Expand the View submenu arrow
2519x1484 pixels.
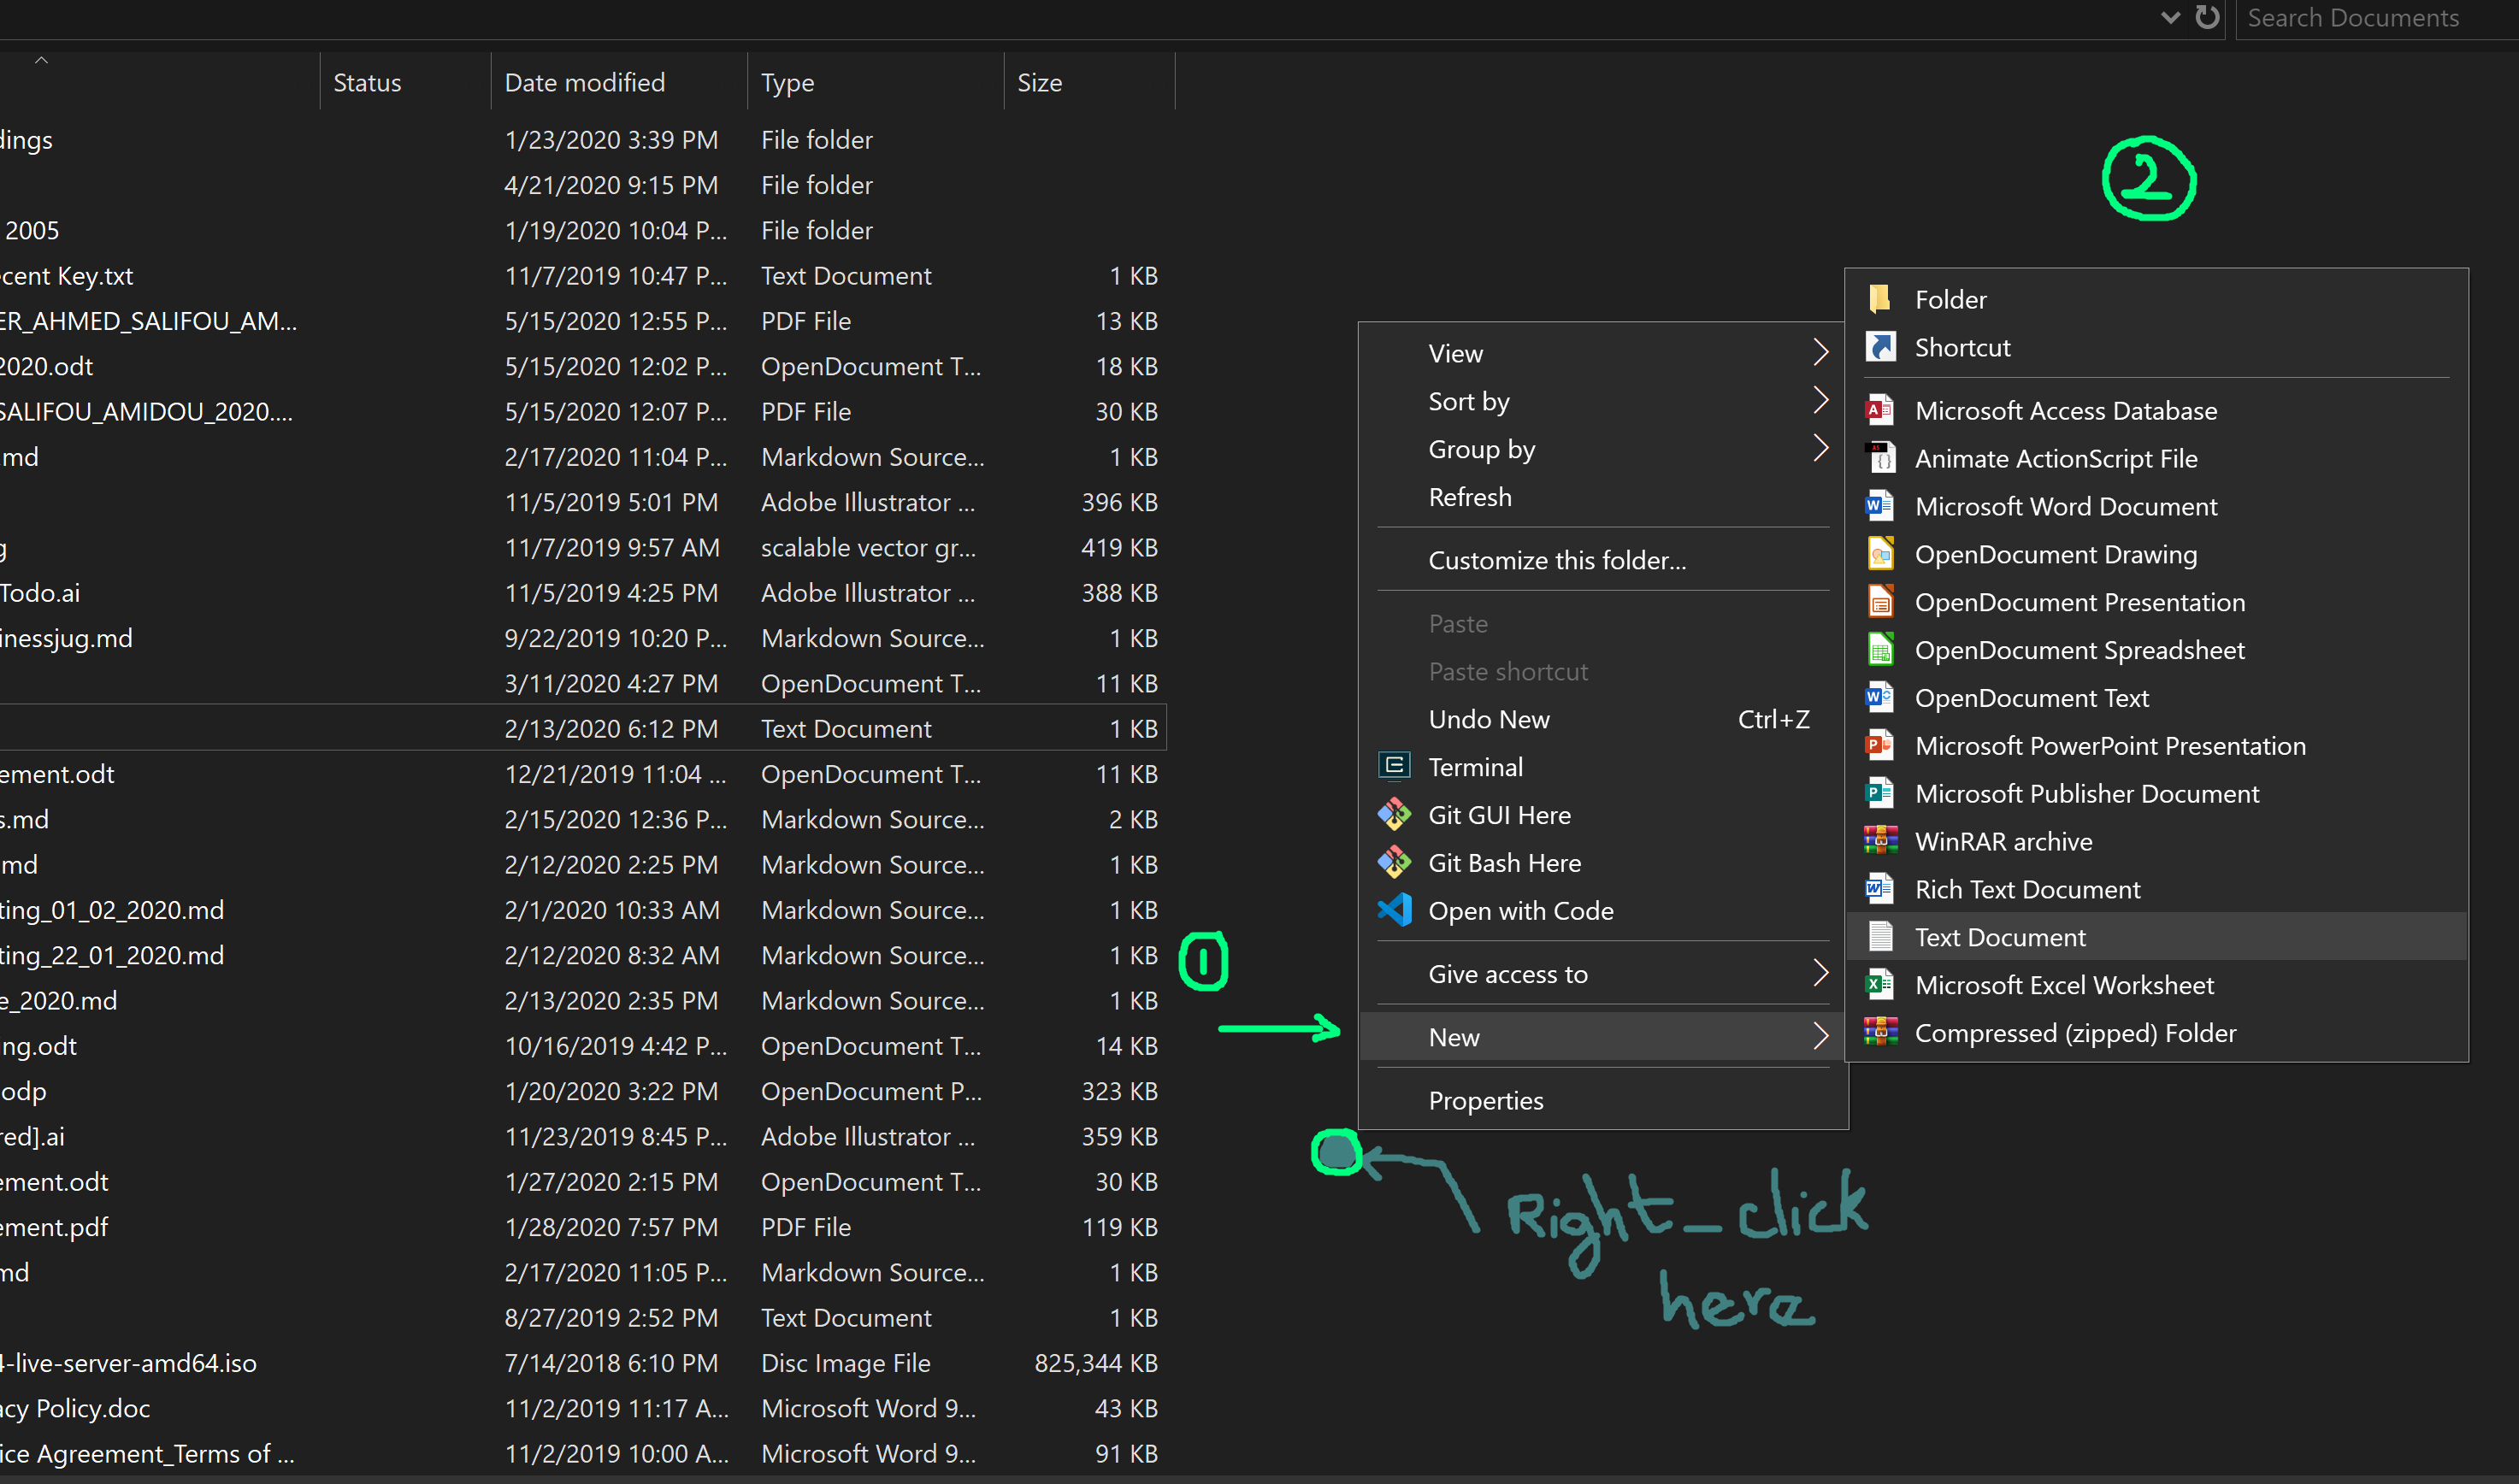pos(1820,352)
